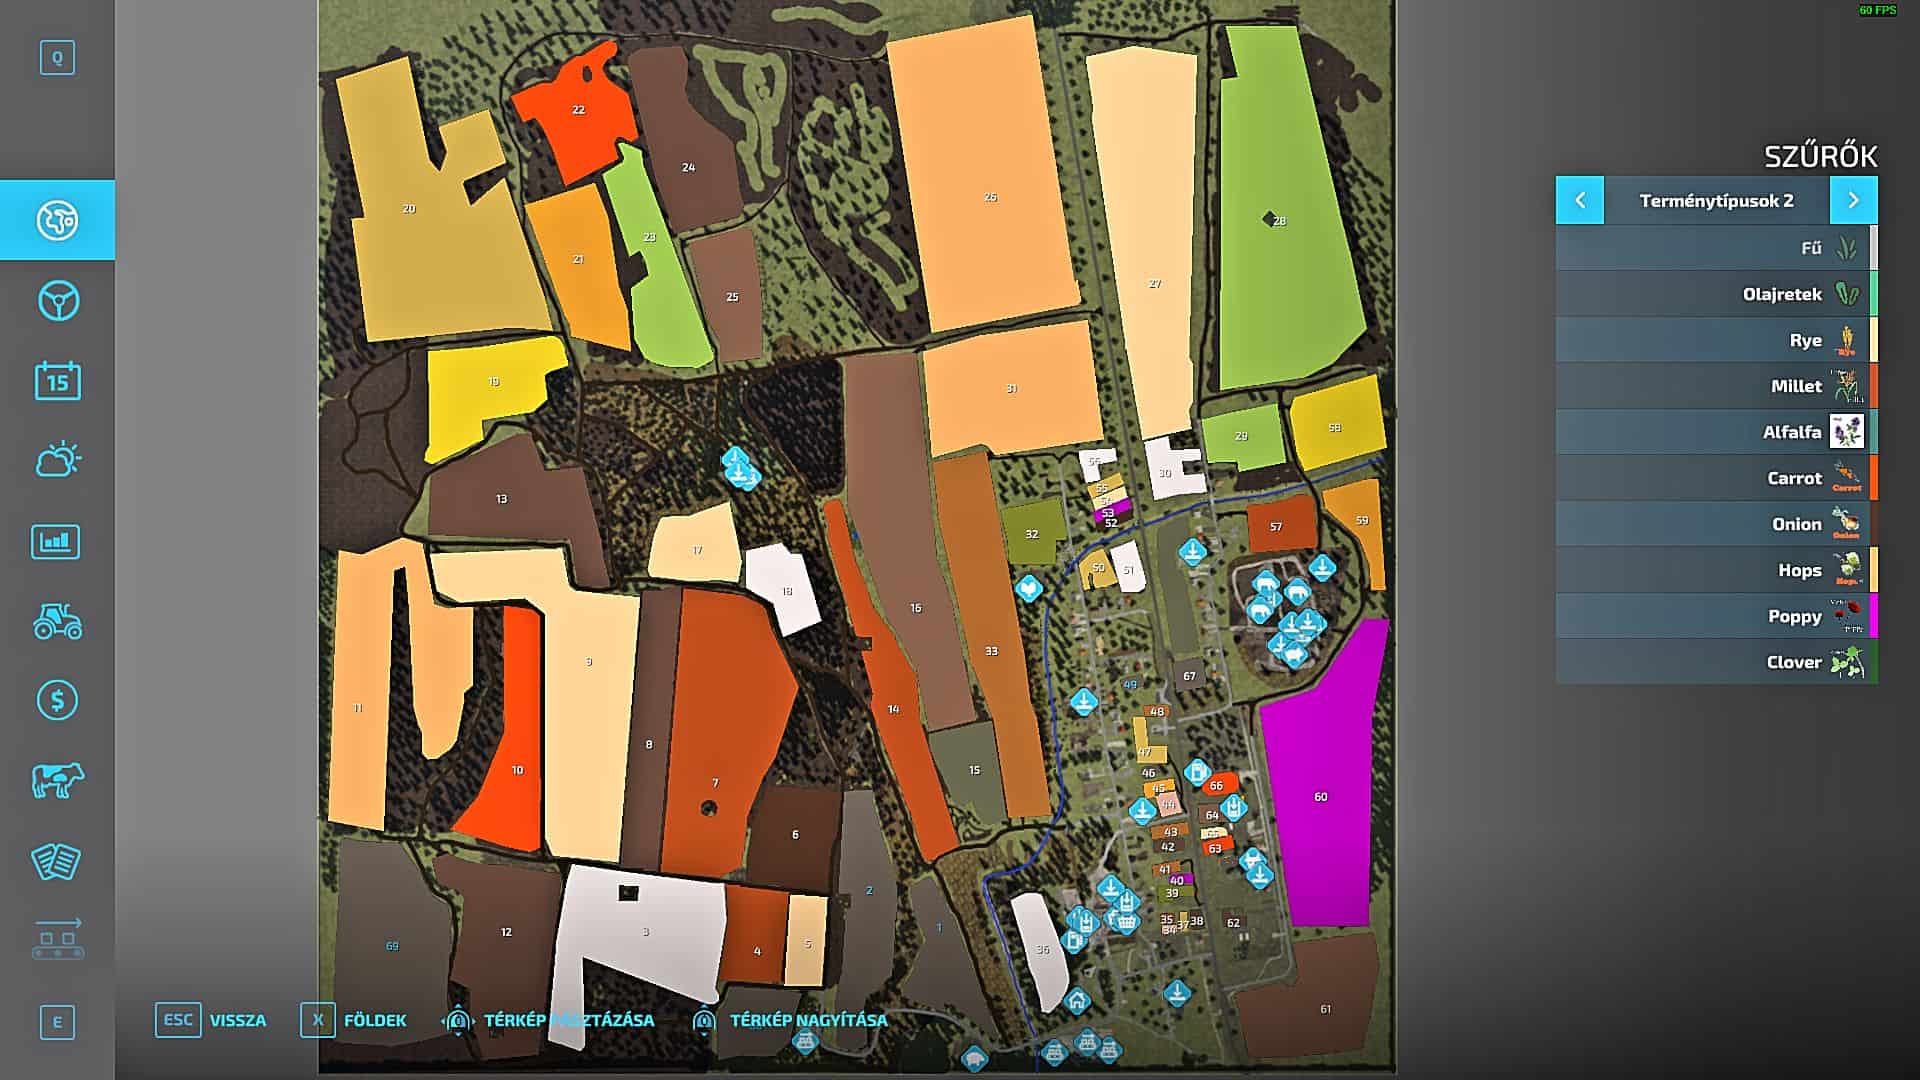Open the animals cow icon
This screenshot has width=1920, height=1080.
(57, 781)
